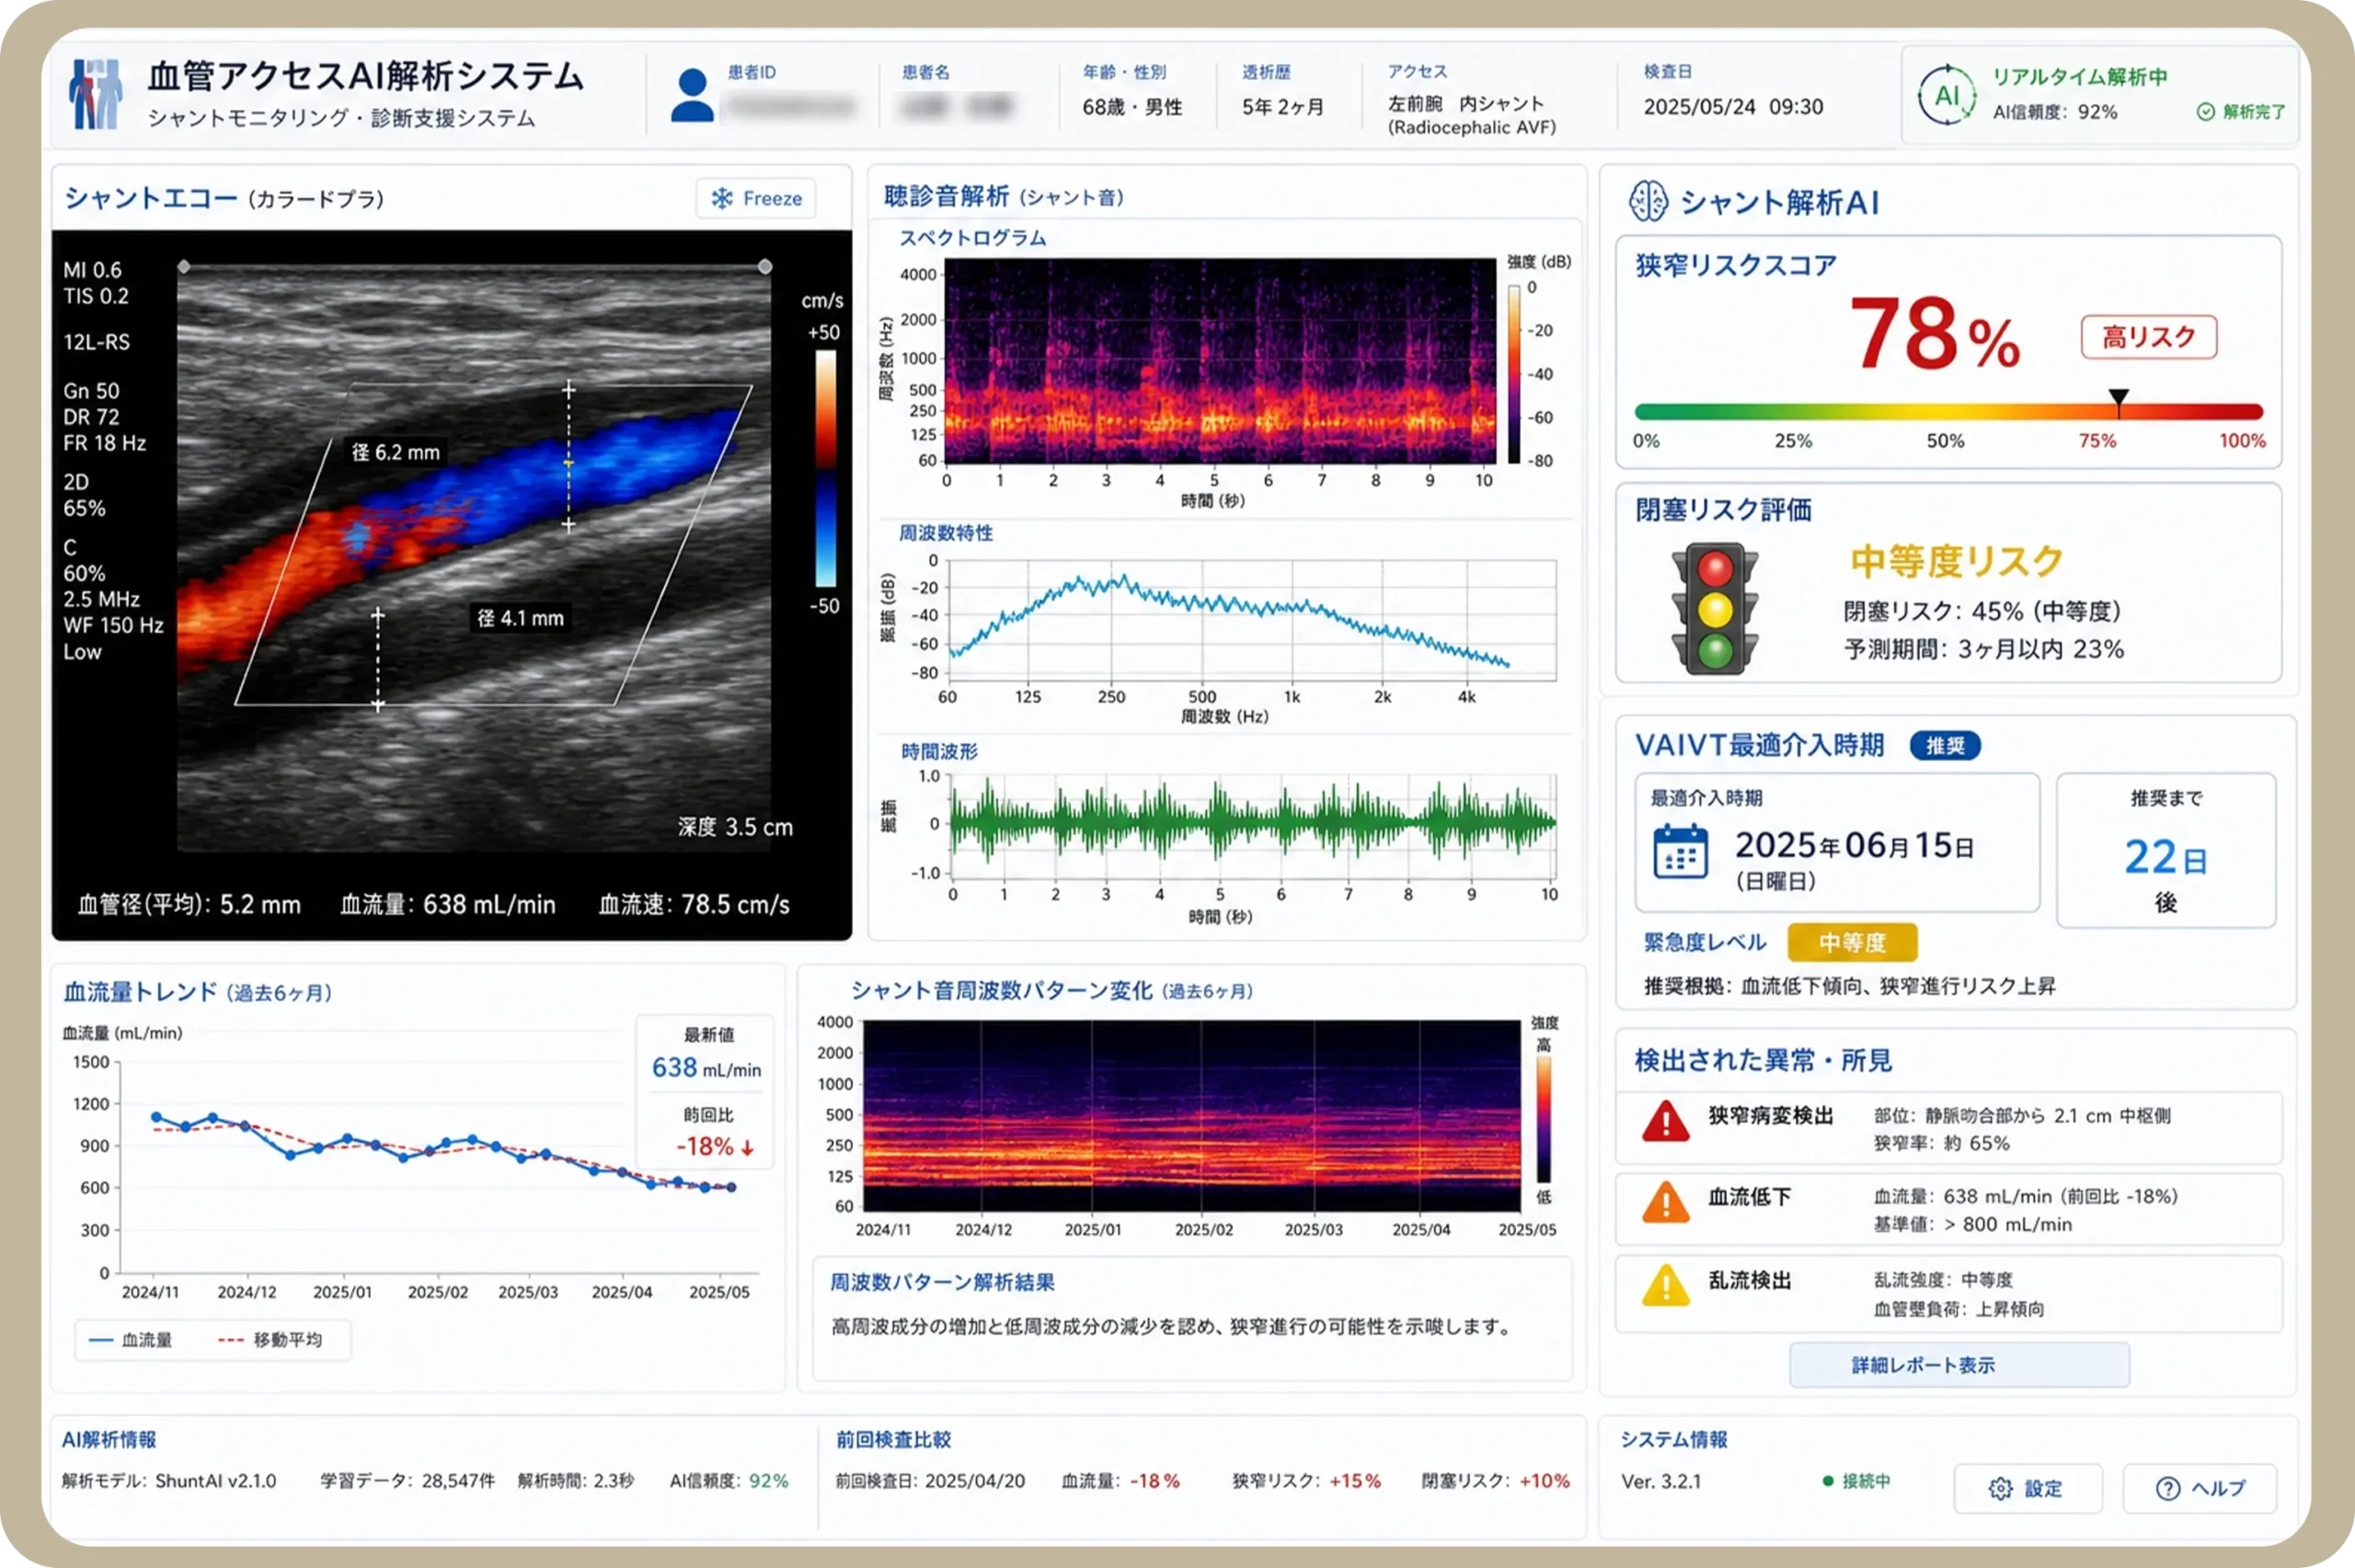Click 血管径(平均): 5.2 mm readout
This screenshot has width=2355, height=1568.
(189, 905)
